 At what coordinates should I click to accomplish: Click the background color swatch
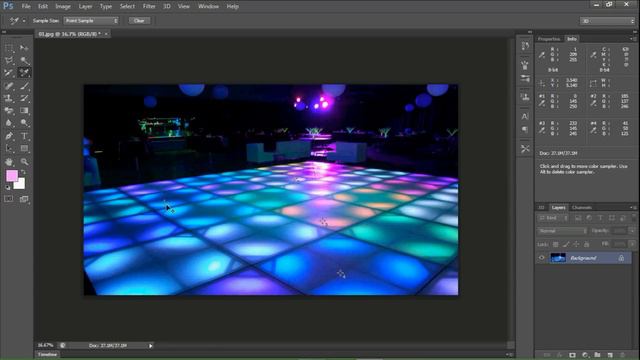point(20,184)
